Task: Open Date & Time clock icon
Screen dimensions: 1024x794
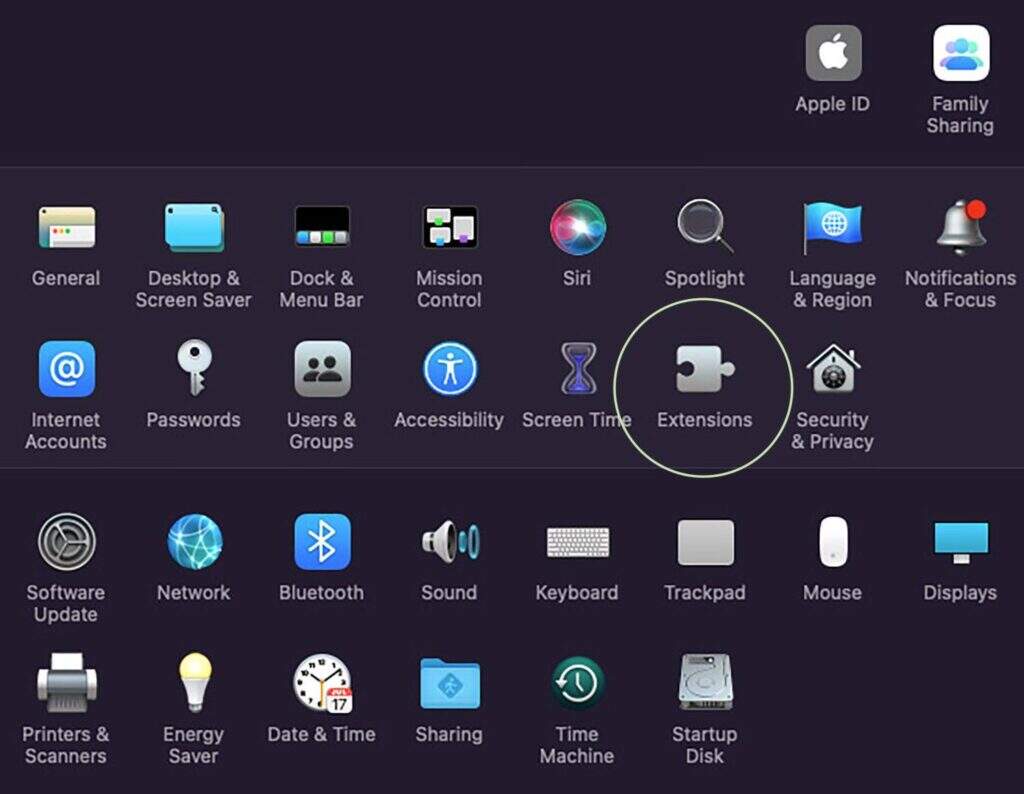Action: coord(323,683)
